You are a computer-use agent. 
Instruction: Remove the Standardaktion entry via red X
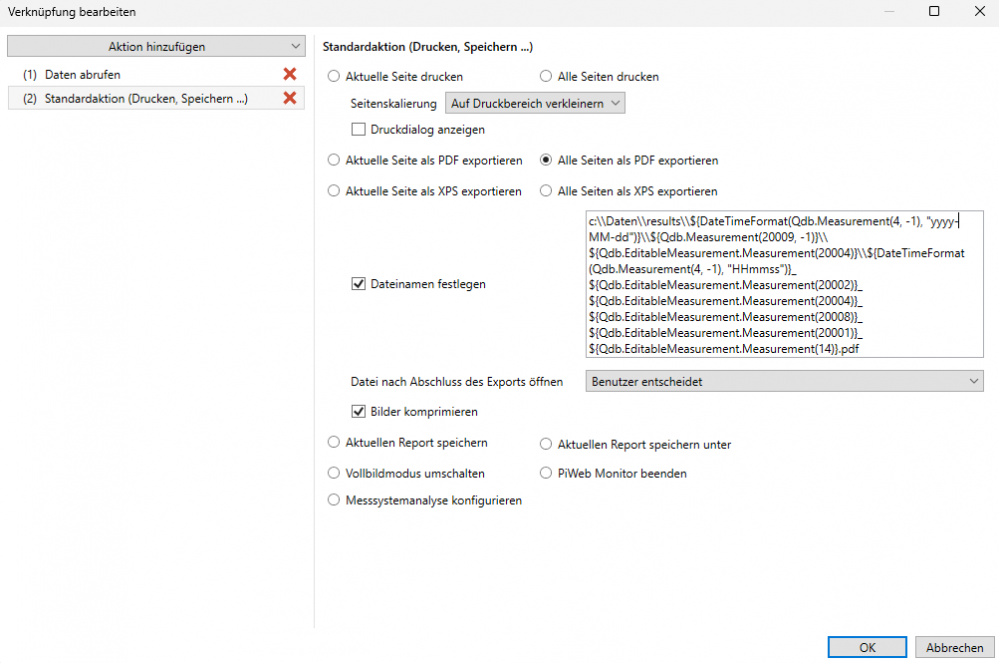[290, 98]
